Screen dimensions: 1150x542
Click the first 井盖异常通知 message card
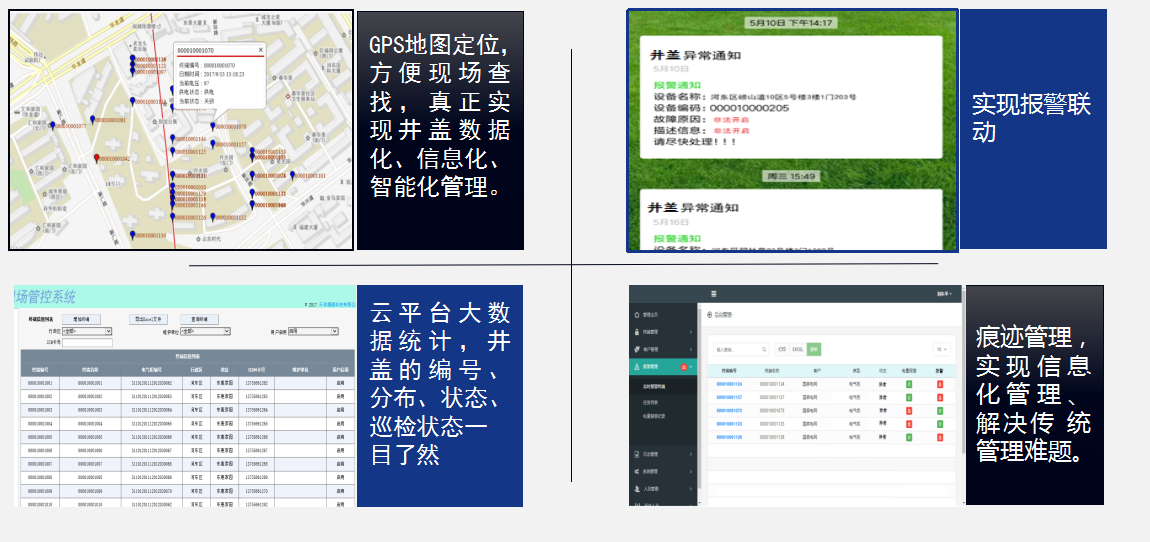[791, 97]
